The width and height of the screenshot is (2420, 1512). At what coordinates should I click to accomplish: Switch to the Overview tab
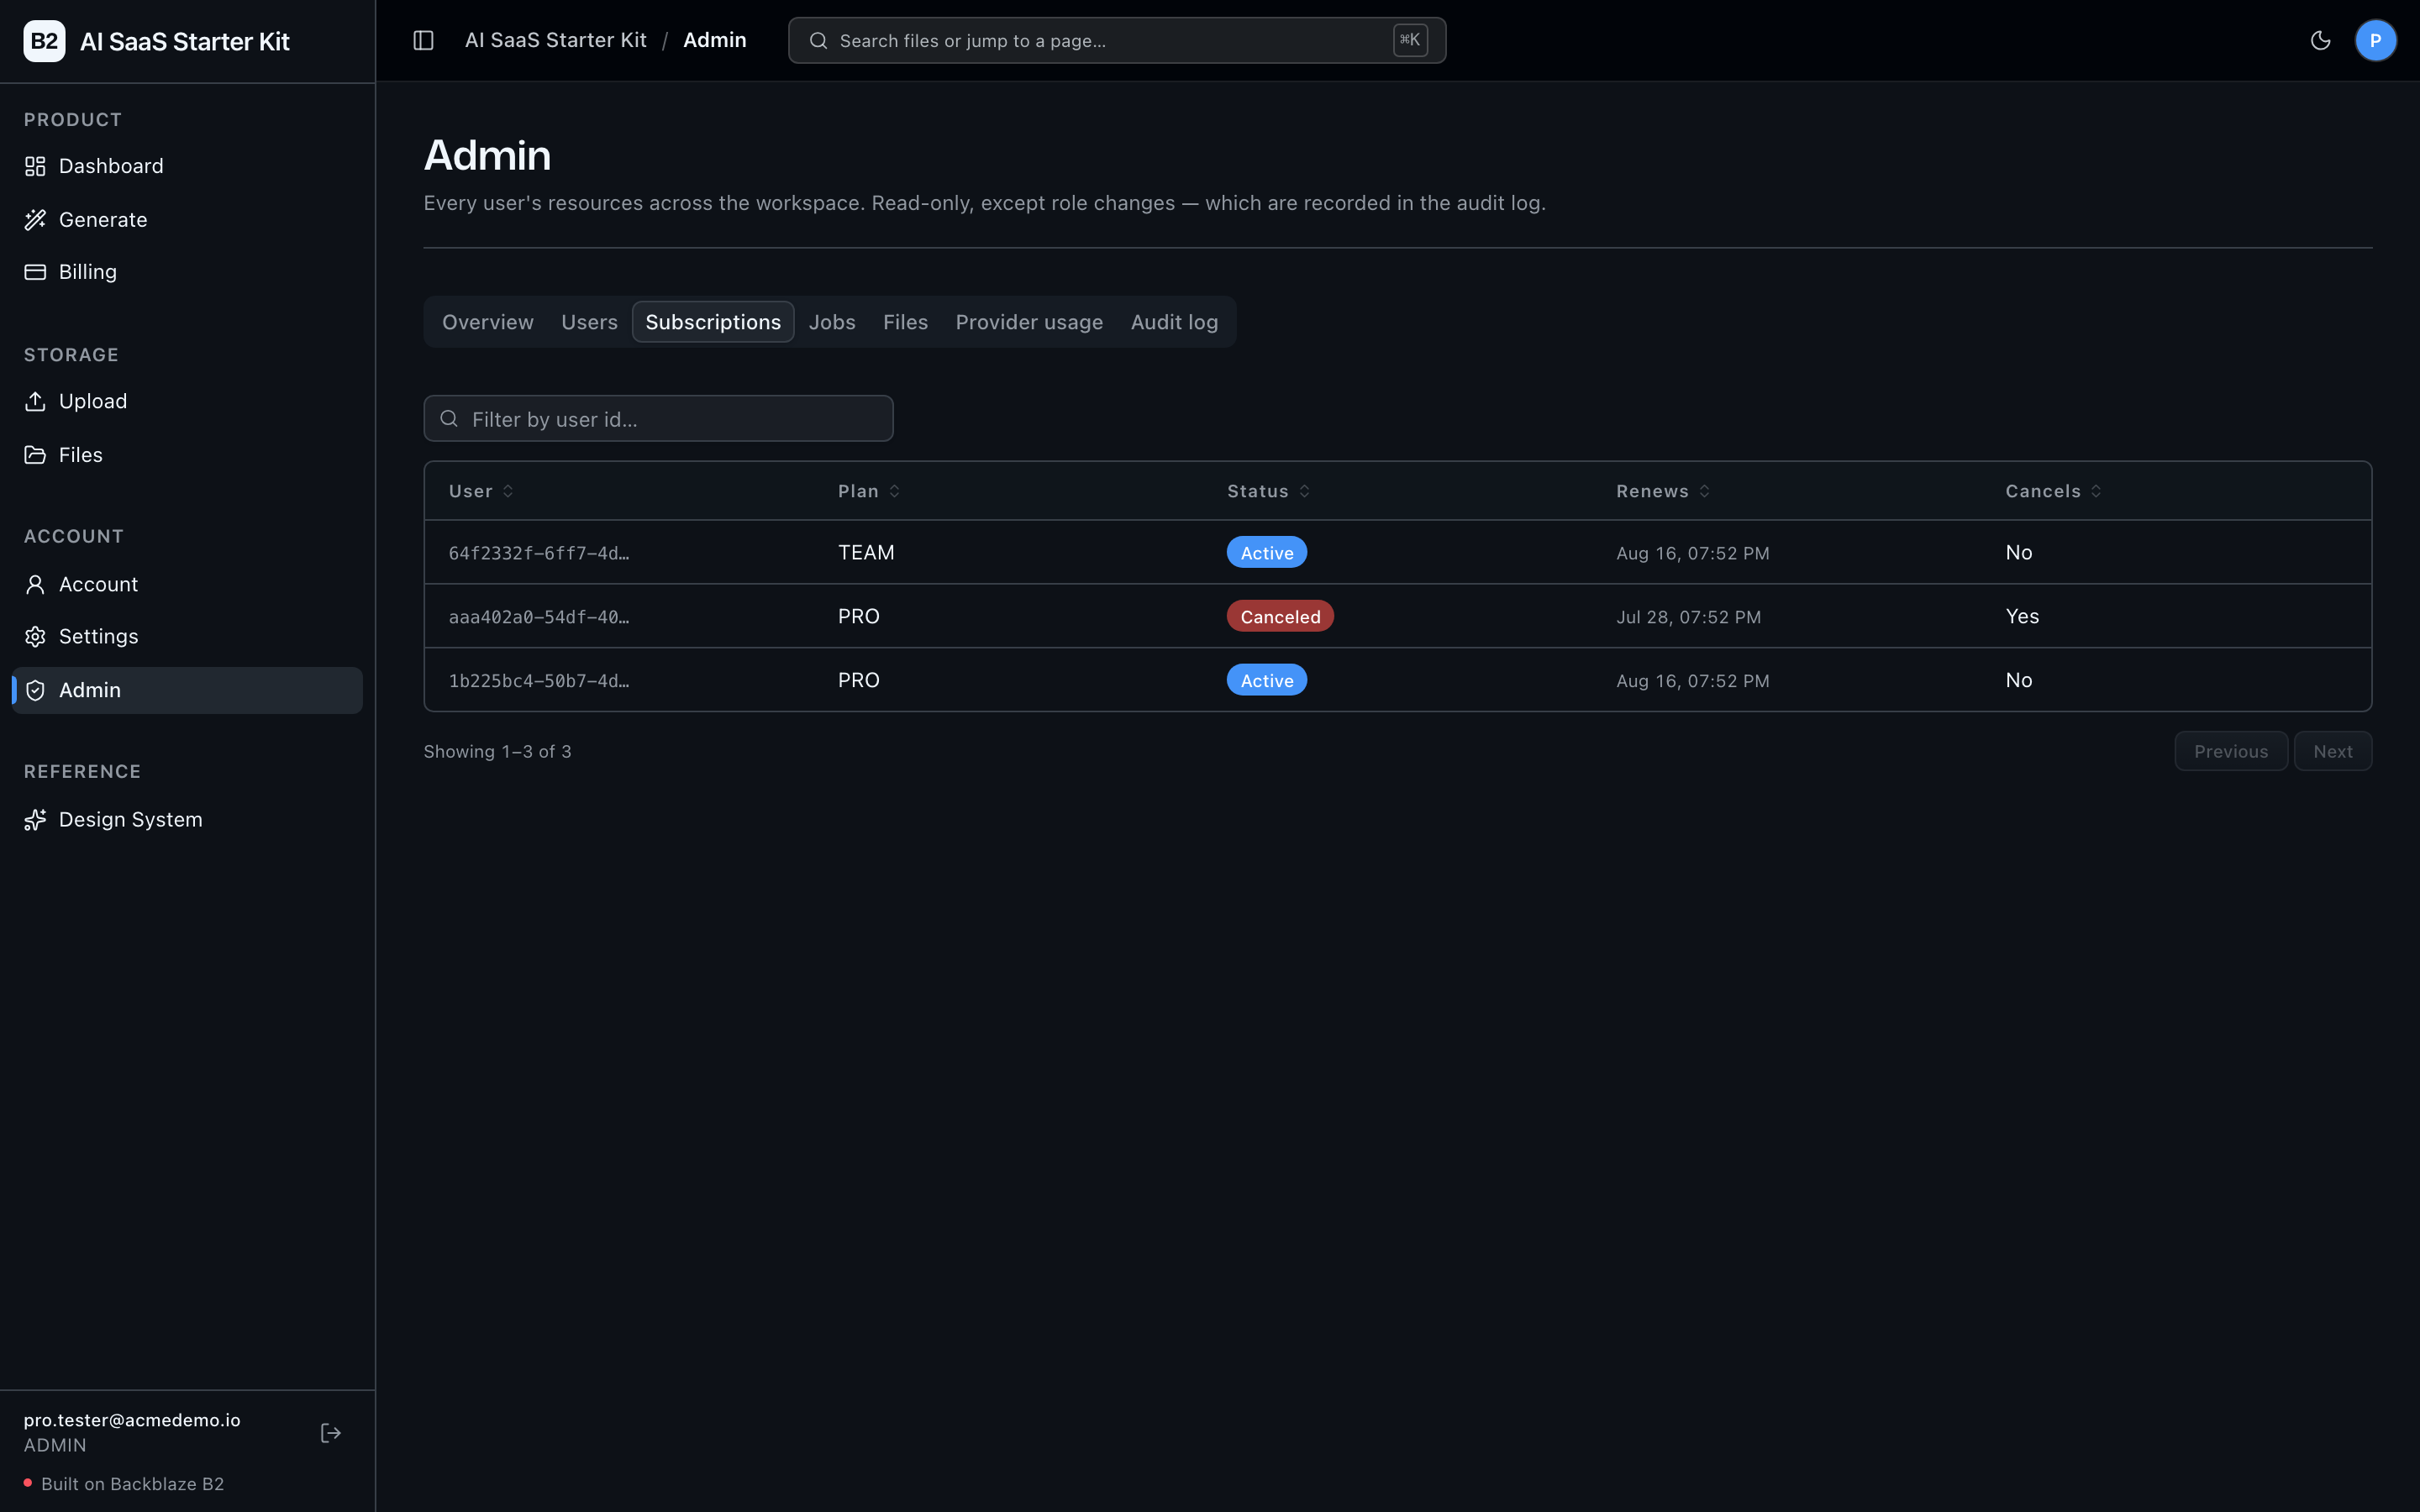click(x=488, y=322)
